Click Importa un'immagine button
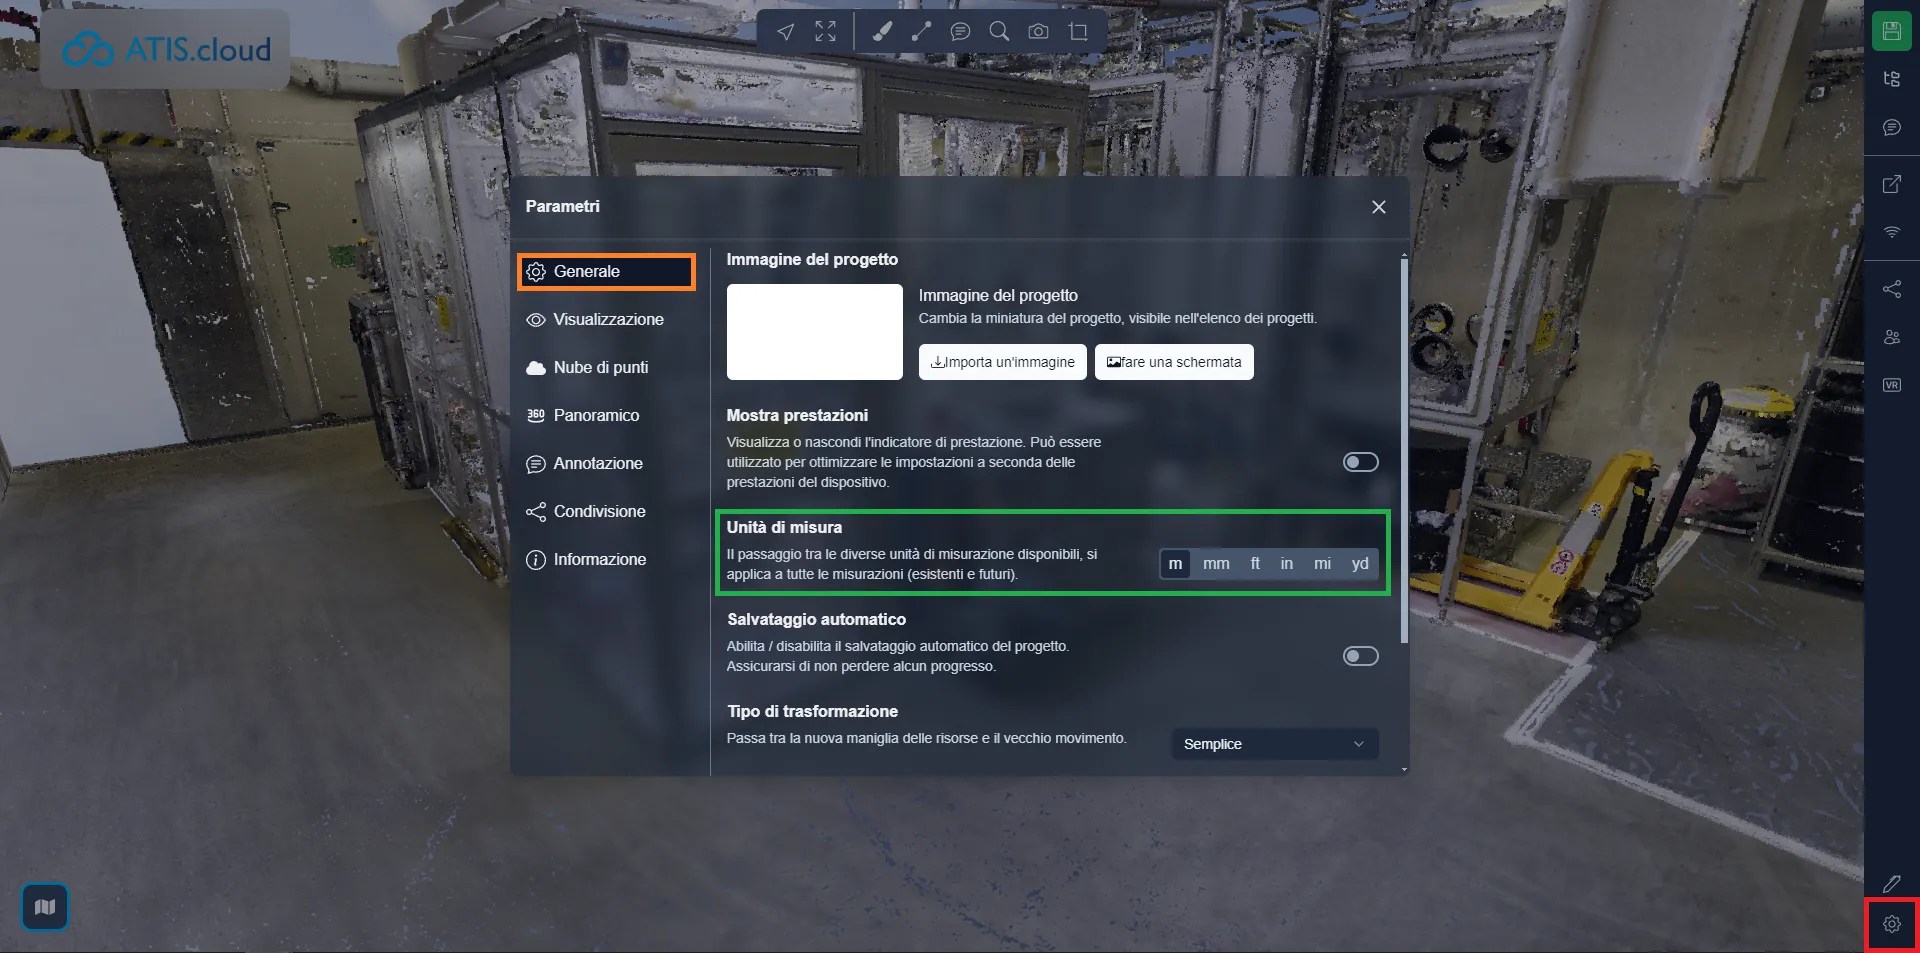The width and height of the screenshot is (1920, 953). 1002,362
